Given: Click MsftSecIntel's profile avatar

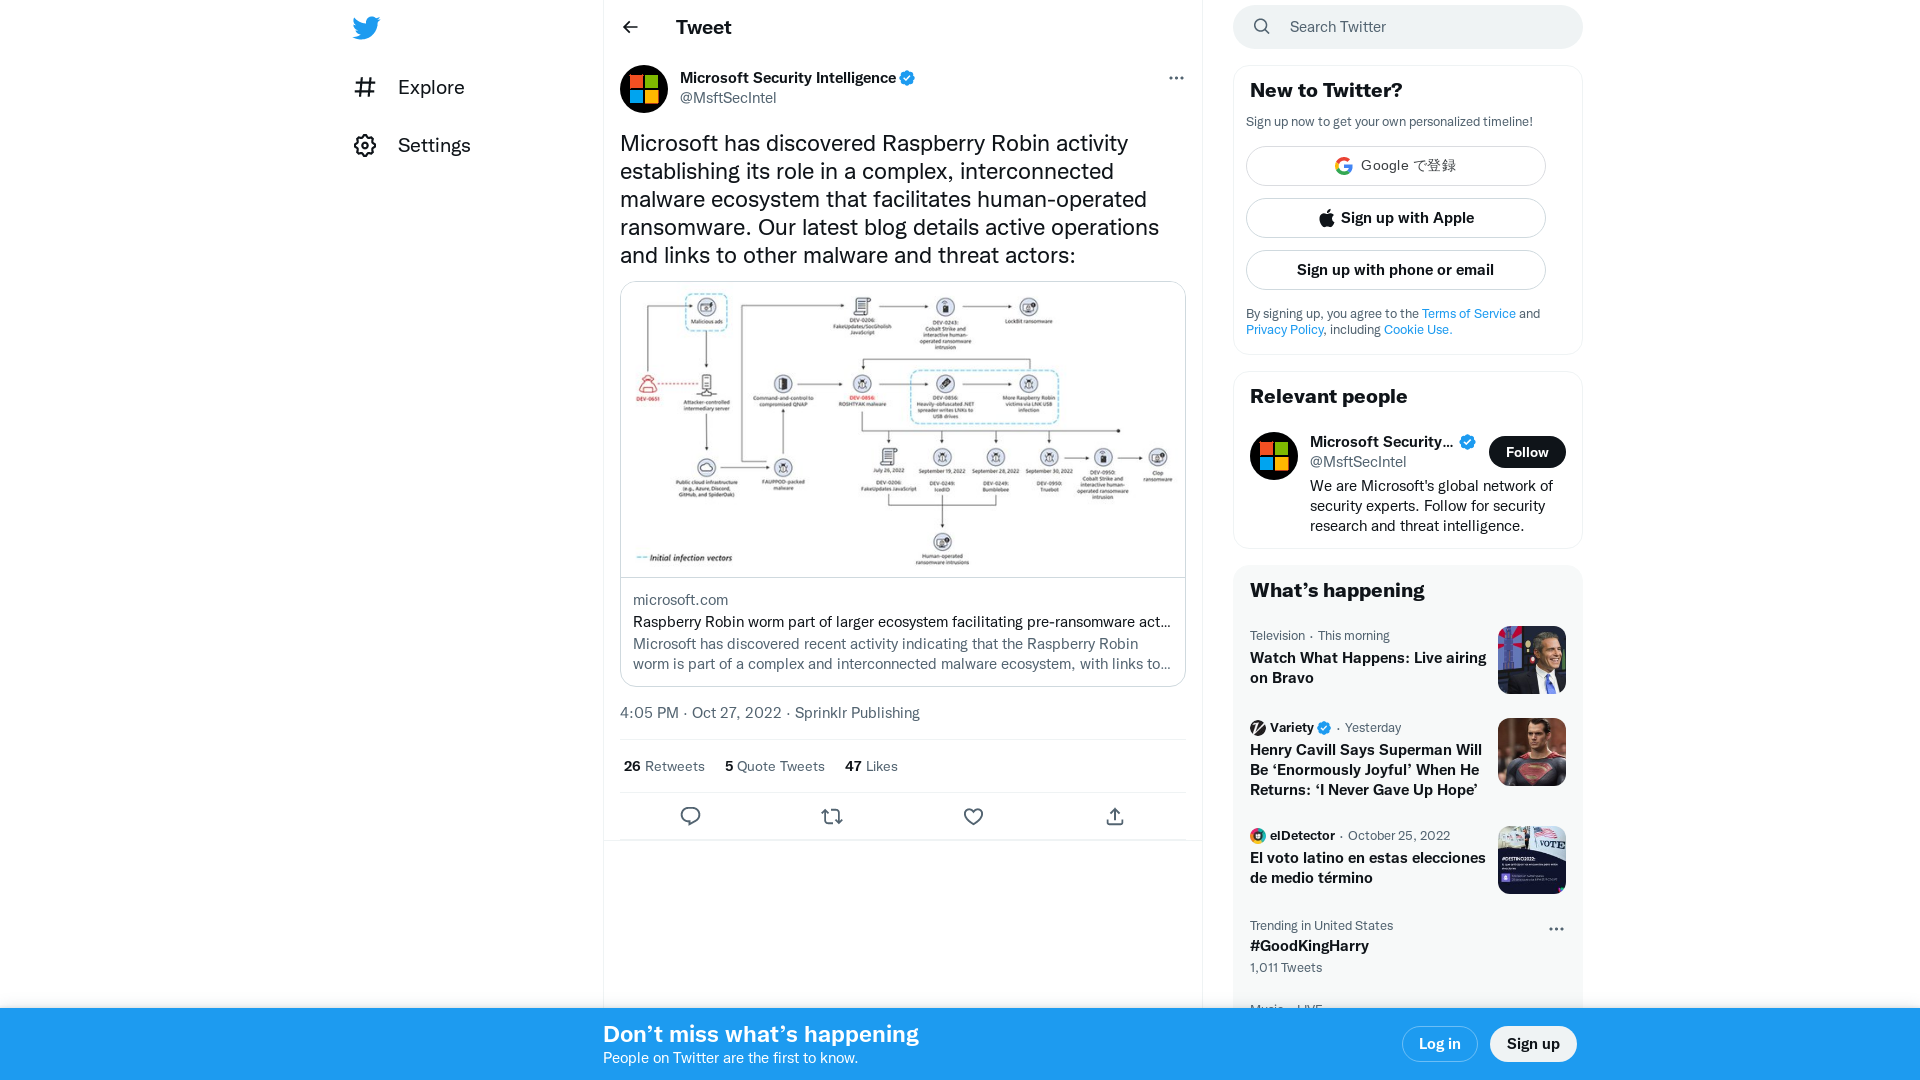Looking at the screenshot, I should tap(643, 88).
